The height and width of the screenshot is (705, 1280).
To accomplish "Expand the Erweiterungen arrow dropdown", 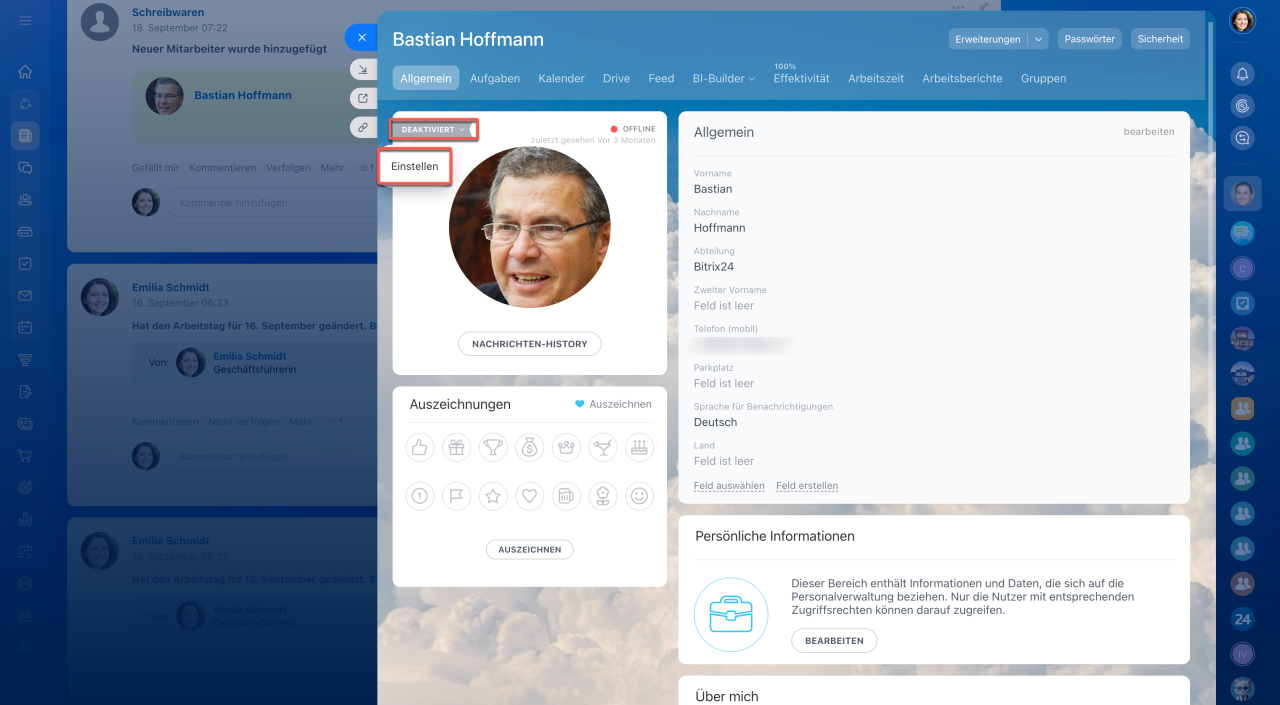I will 1038,39.
